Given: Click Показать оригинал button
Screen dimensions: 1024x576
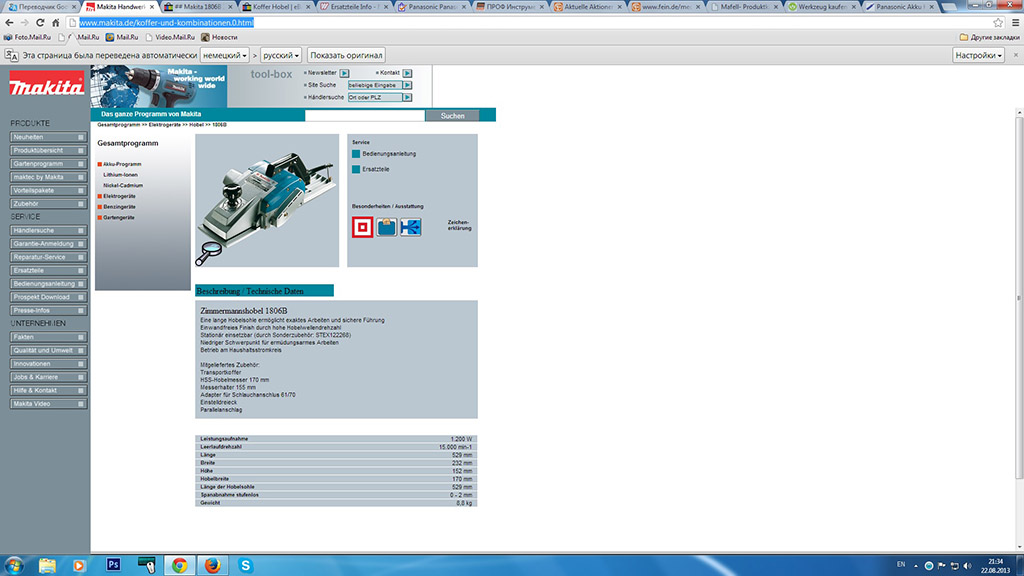Looking at the screenshot, I should [x=346, y=56].
